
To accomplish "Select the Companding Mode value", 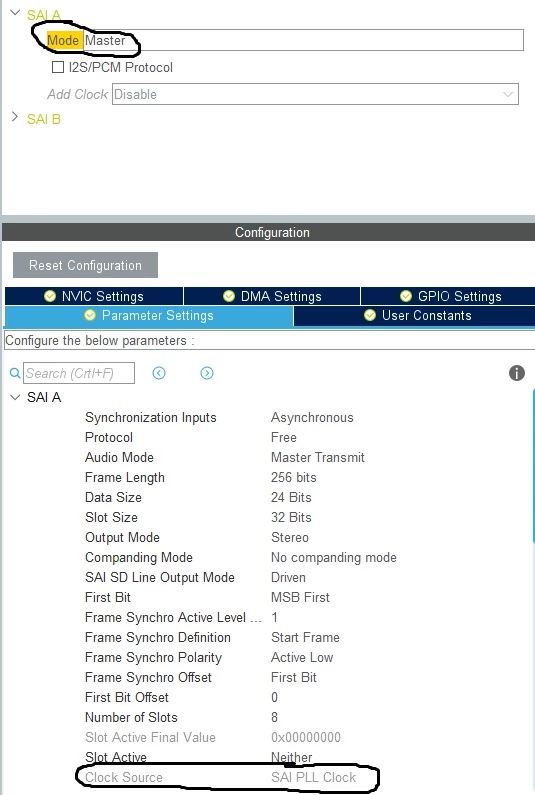I will (334, 557).
